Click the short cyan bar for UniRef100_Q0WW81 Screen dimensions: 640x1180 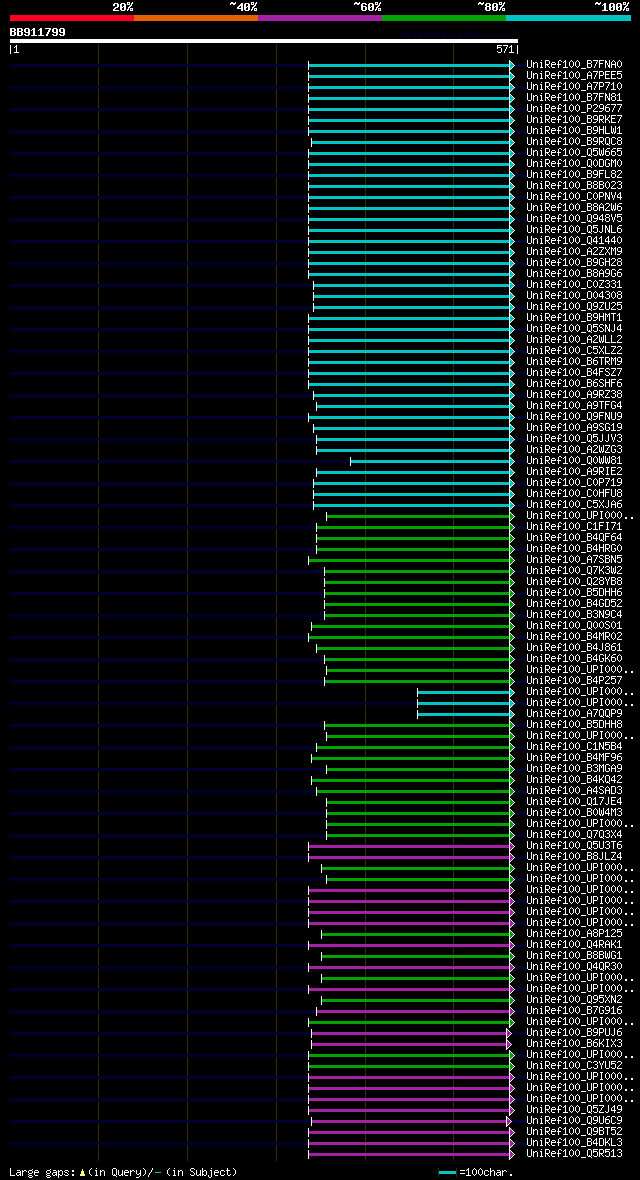coord(432,461)
